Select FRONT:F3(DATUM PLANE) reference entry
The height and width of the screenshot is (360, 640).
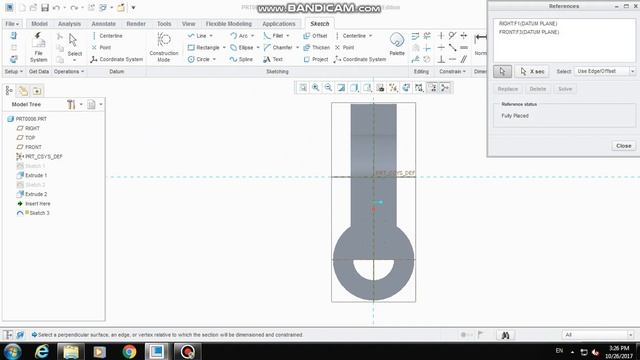529,32
